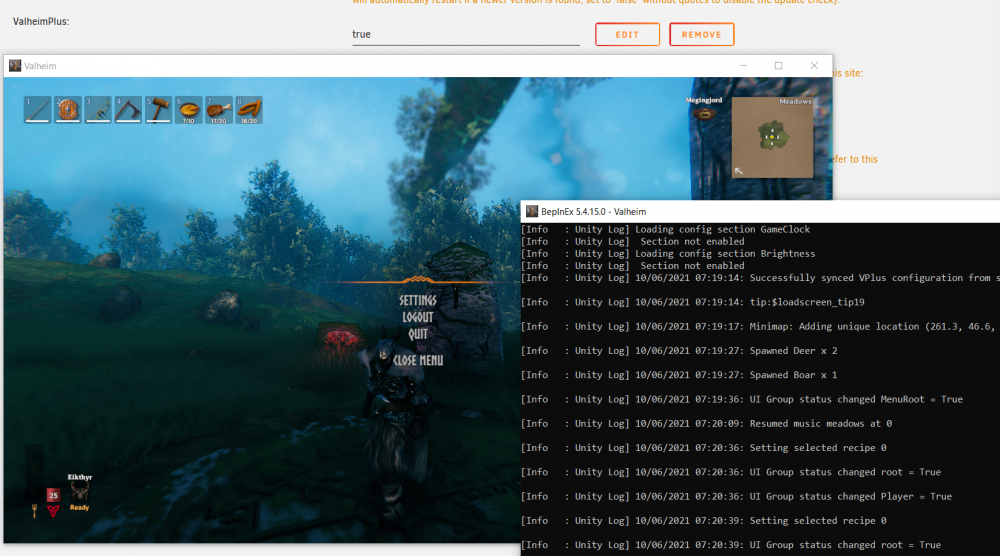Click the Ready label under Eikthyr

tap(80, 508)
